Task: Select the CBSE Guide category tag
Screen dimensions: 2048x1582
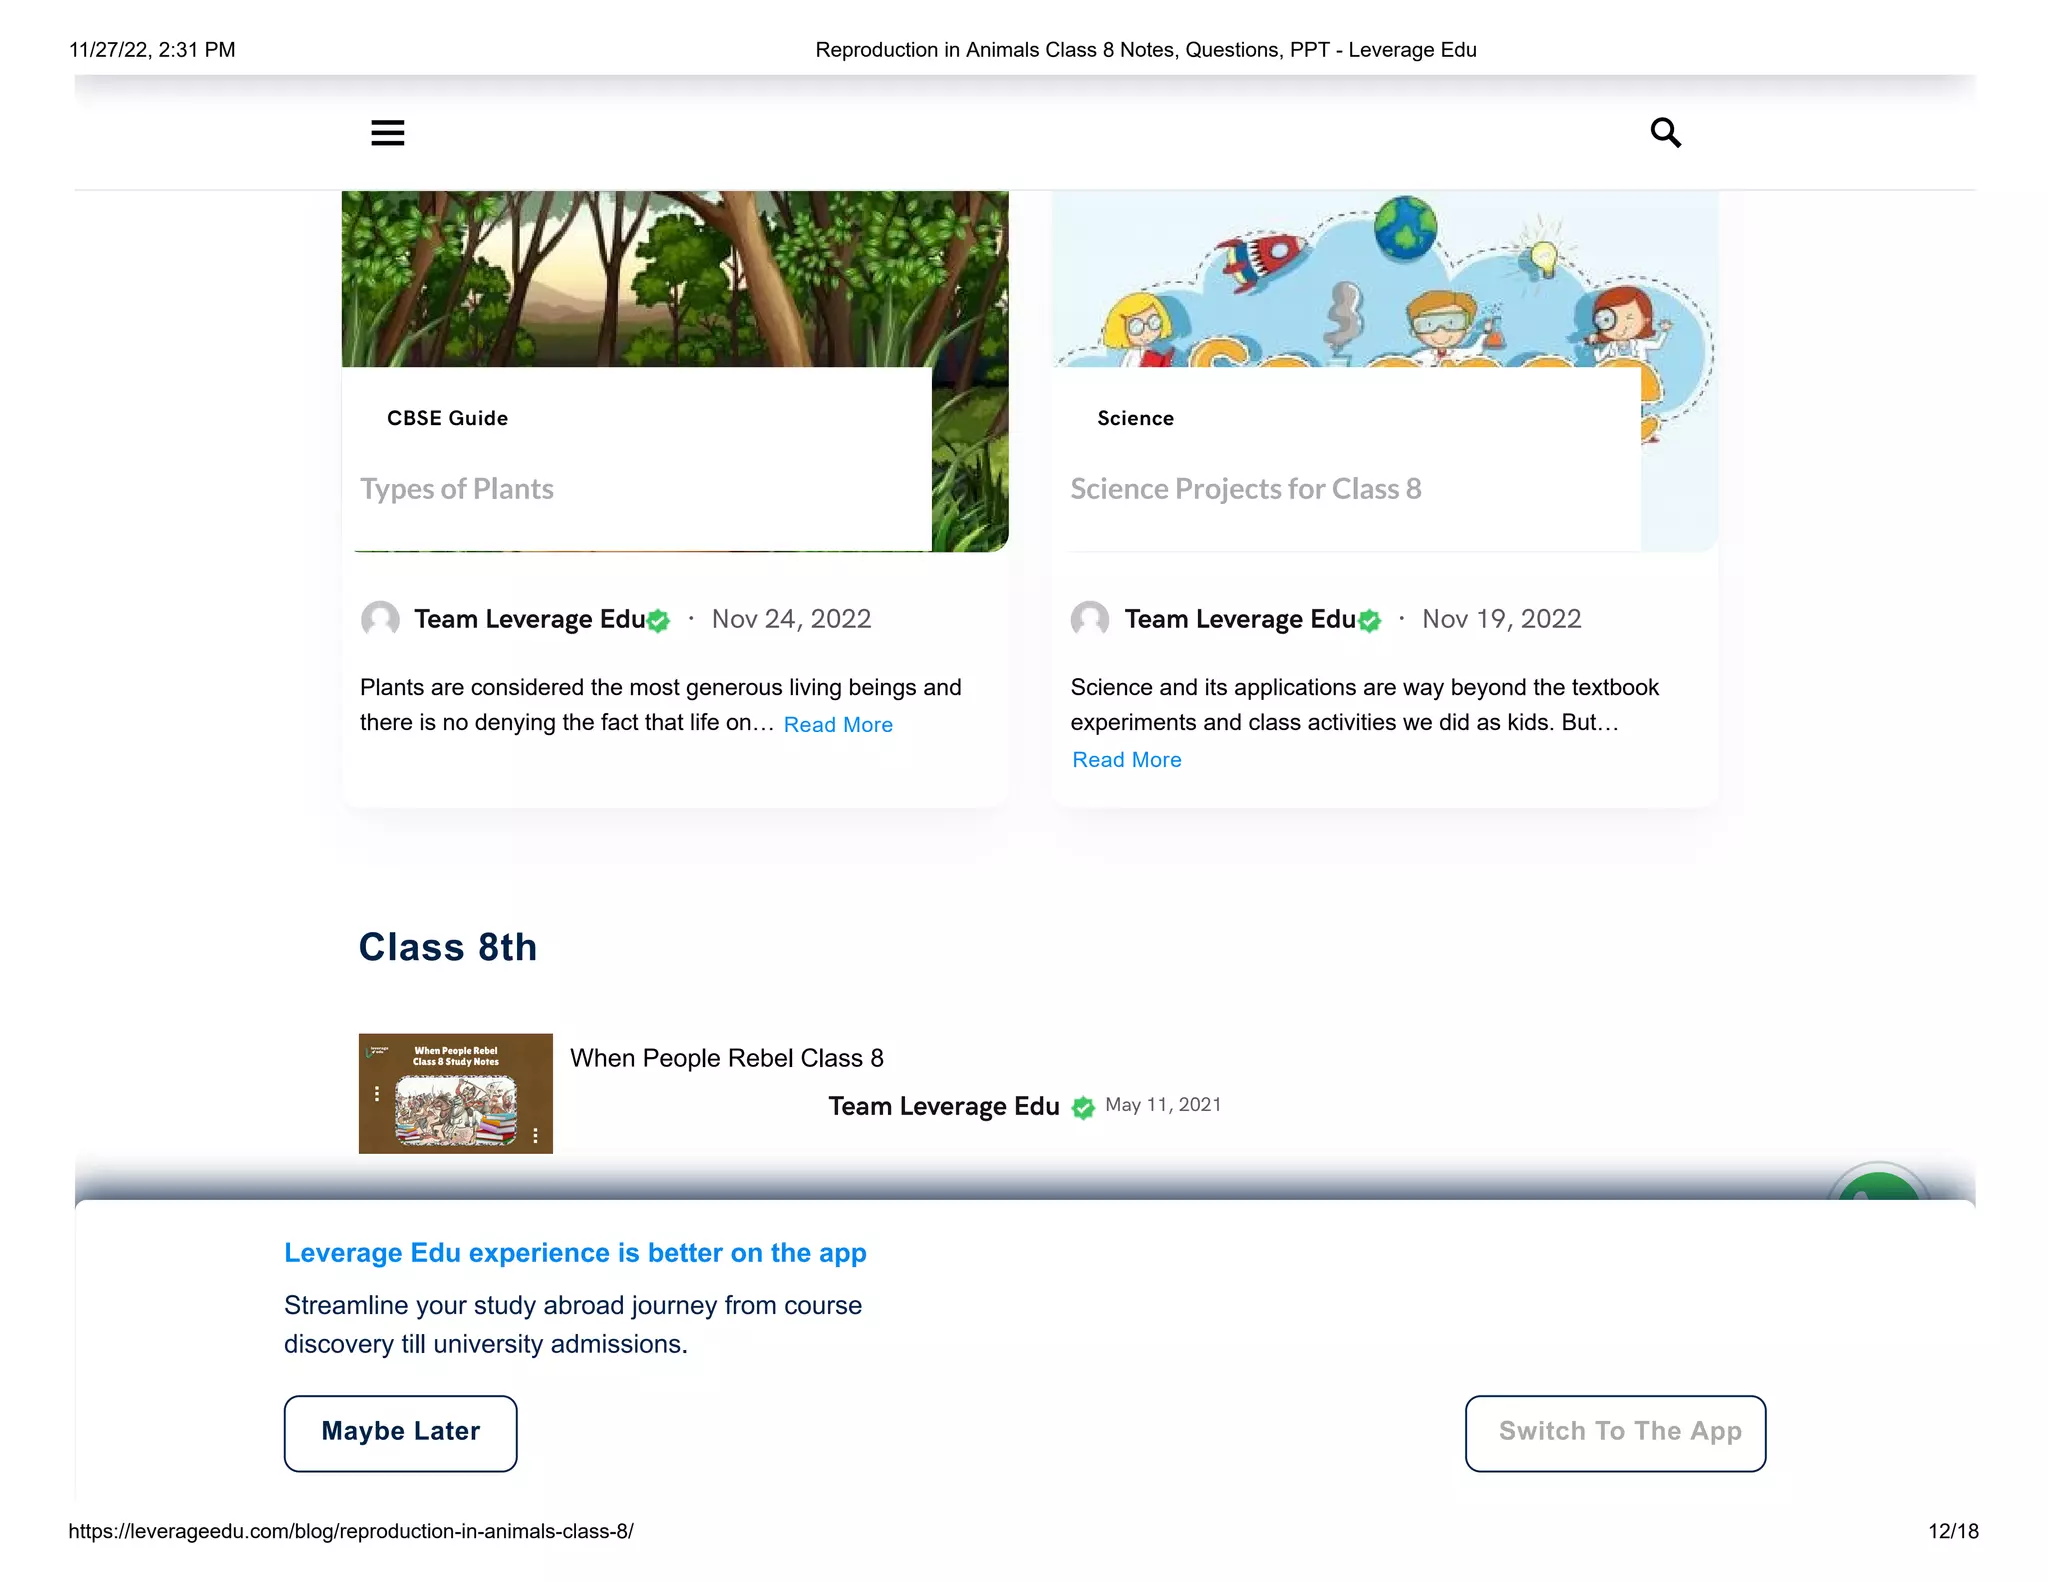Action: click(448, 418)
